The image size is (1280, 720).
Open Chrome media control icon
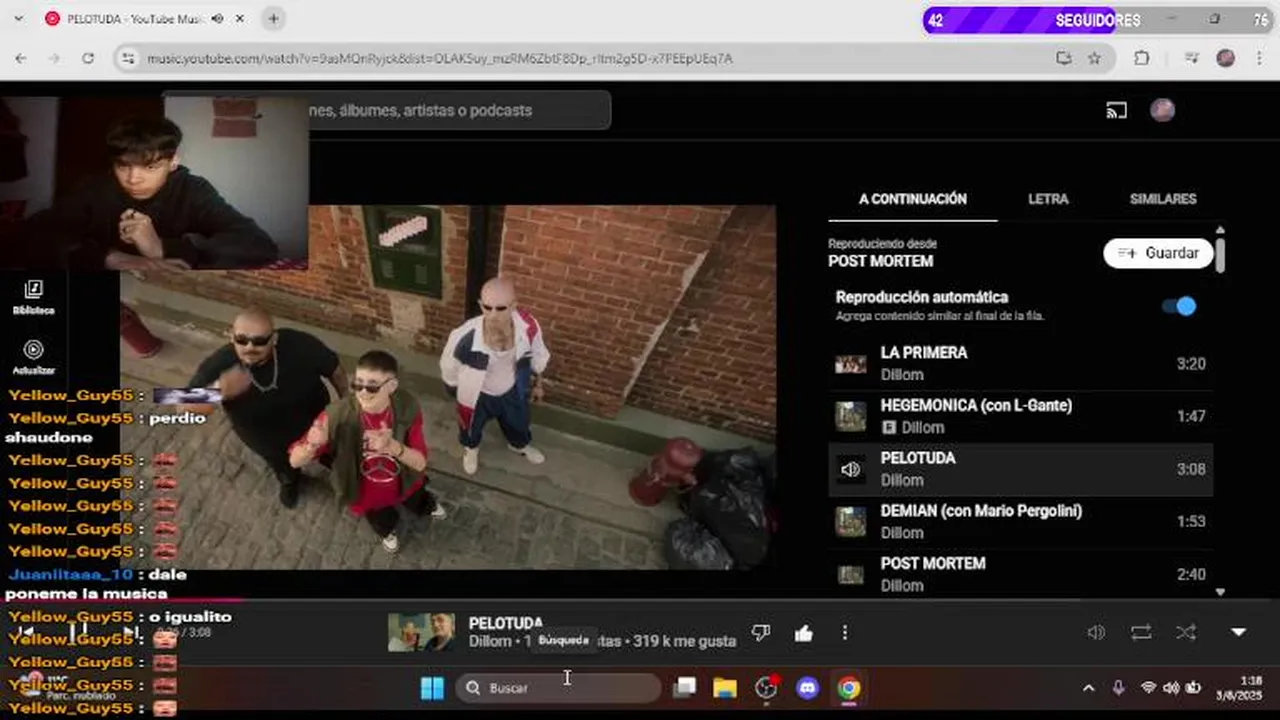coord(1191,59)
